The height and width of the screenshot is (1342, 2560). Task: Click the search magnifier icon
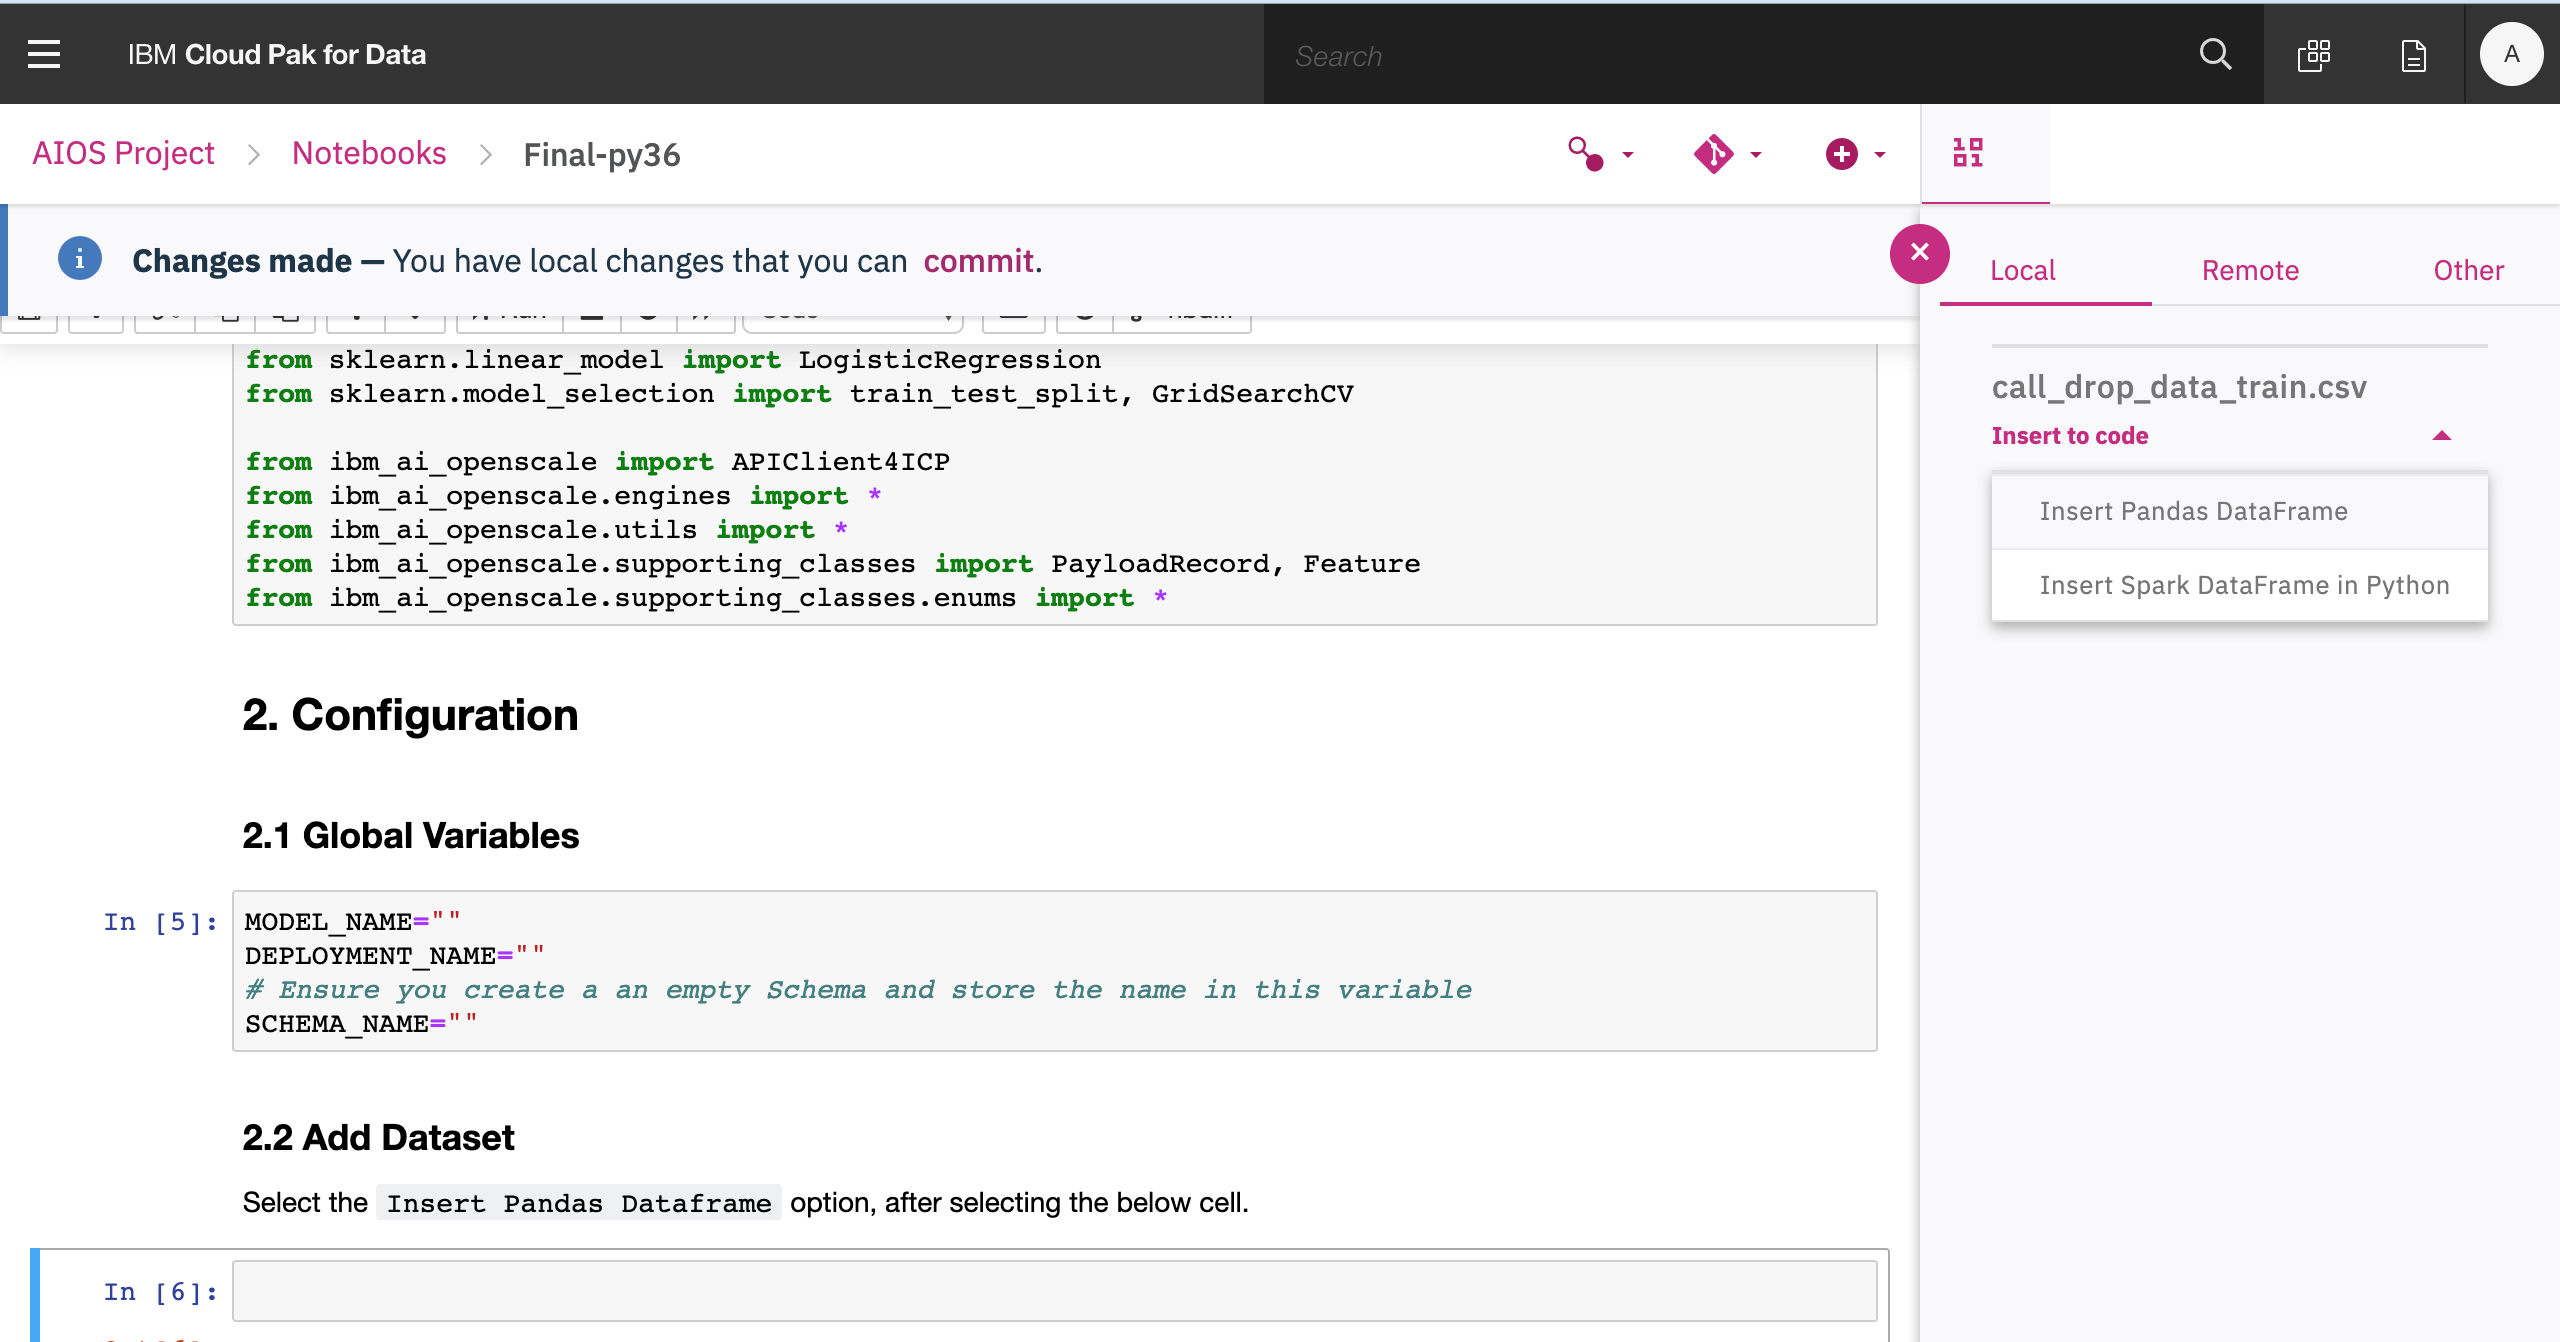tap(2215, 54)
